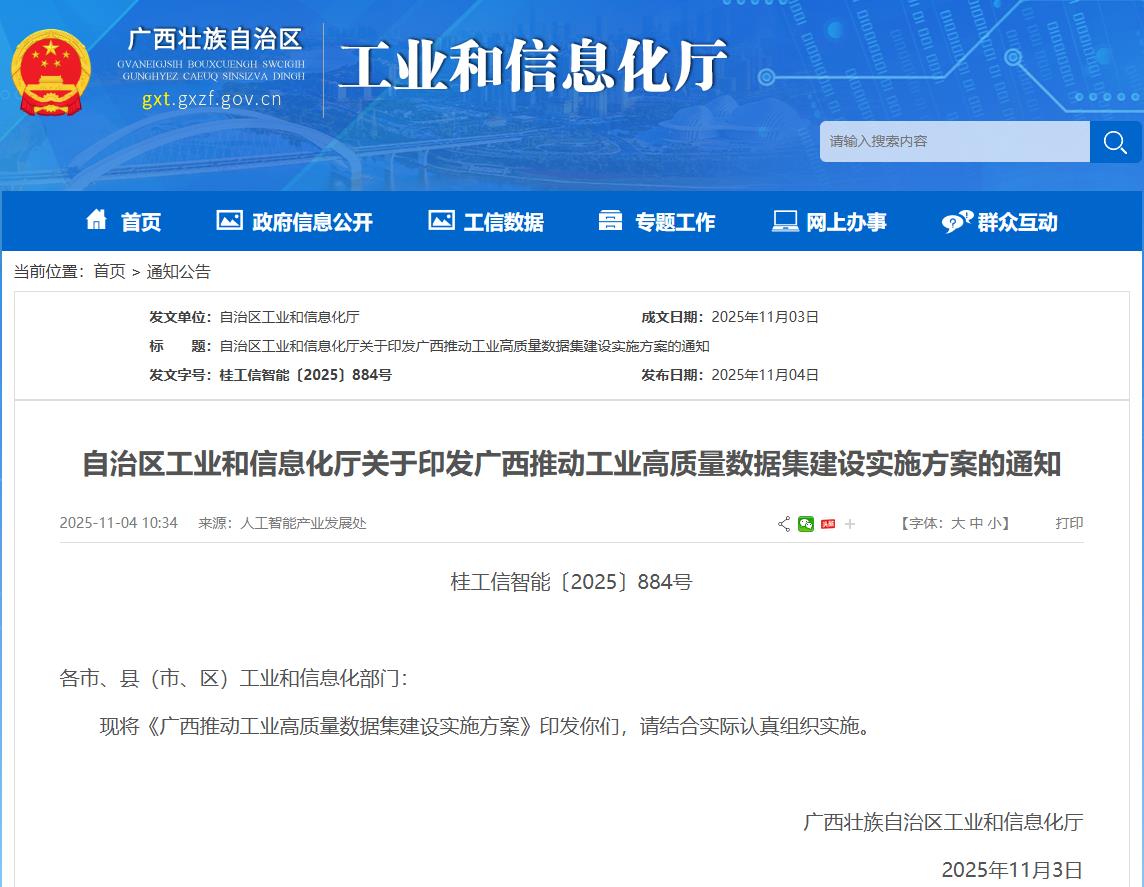Share article via WeChat icon
This screenshot has width=1144, height=887.
pyautogui.click(x=806, y=524)
